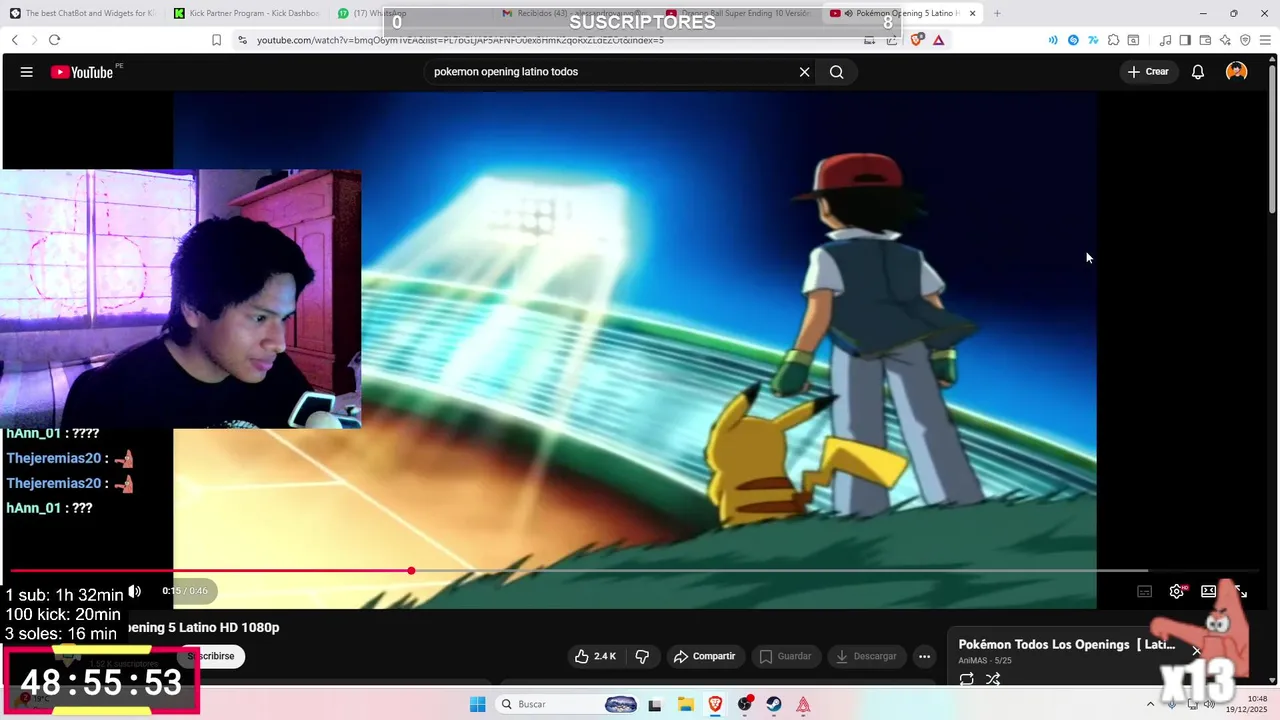Close the playlist panel
Image resolution: width=1280 pixels, height=720 pixels.
coord(1196,651)
